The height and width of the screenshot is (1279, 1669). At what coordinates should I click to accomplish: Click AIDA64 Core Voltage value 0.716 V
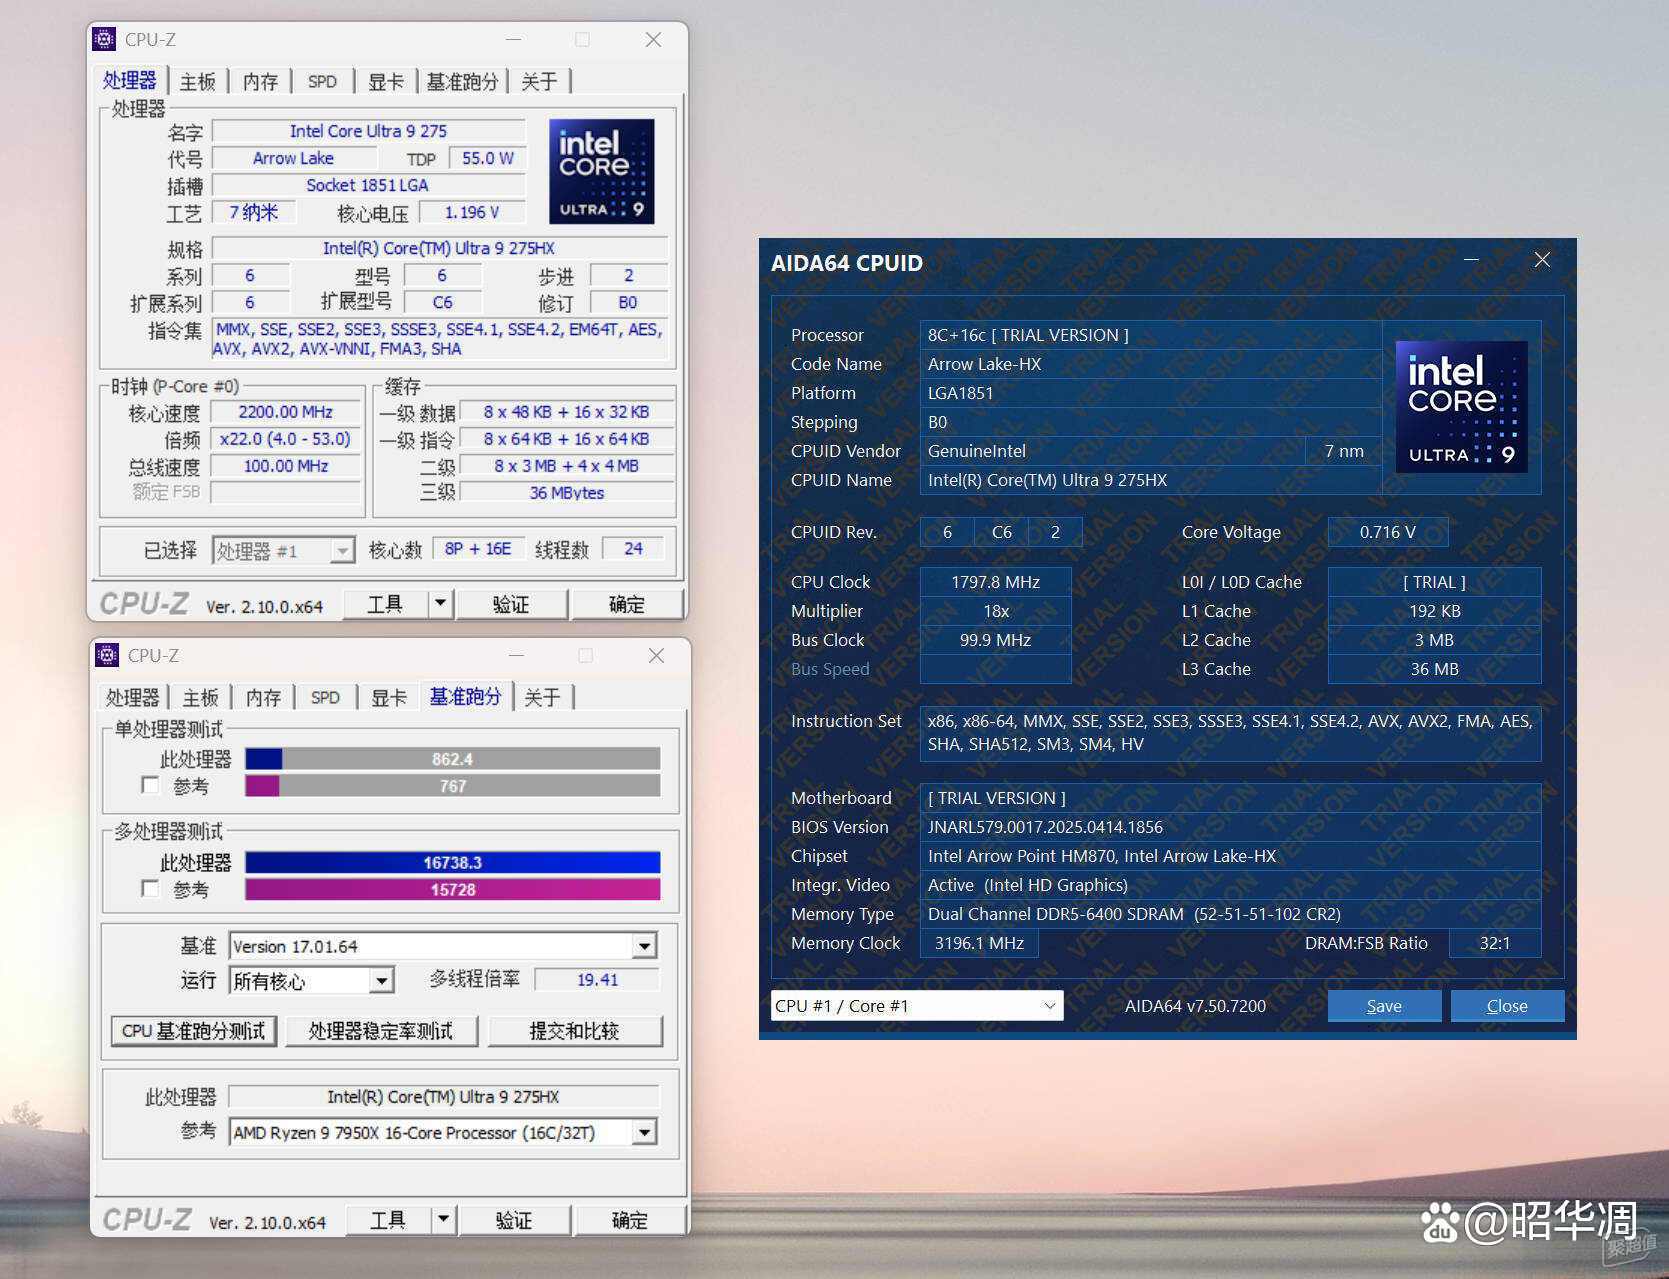pos(1387,532)
